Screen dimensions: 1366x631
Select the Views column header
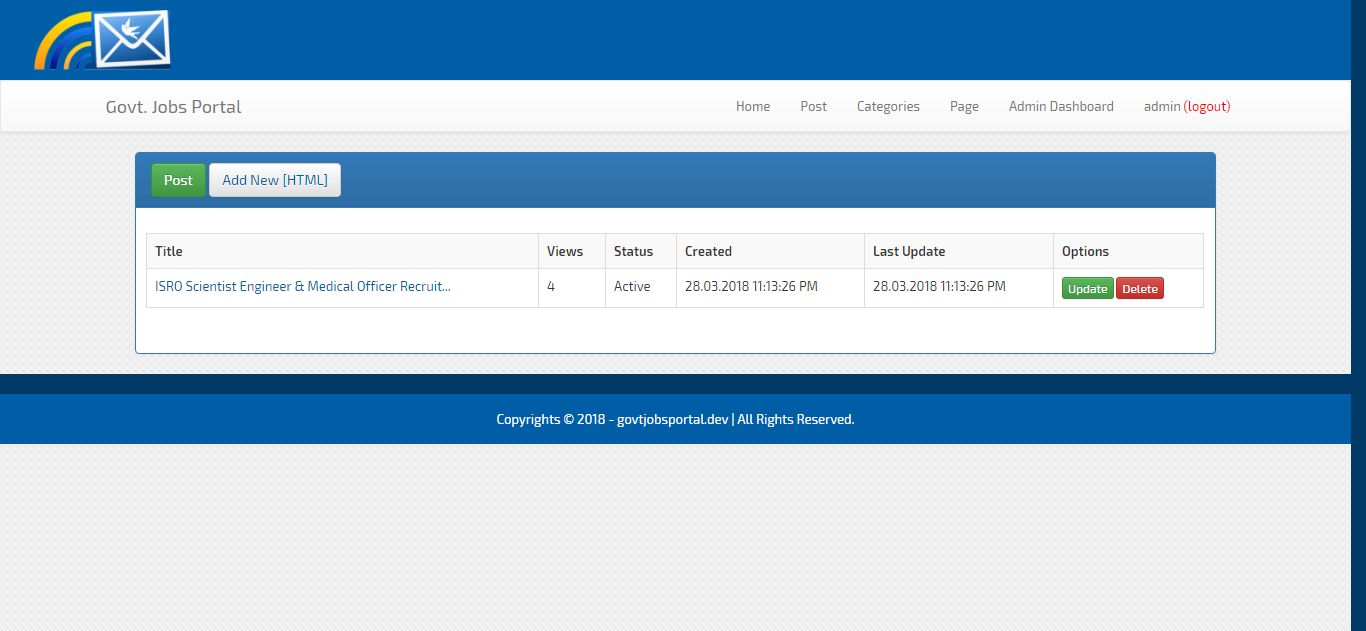click(572, 251)
